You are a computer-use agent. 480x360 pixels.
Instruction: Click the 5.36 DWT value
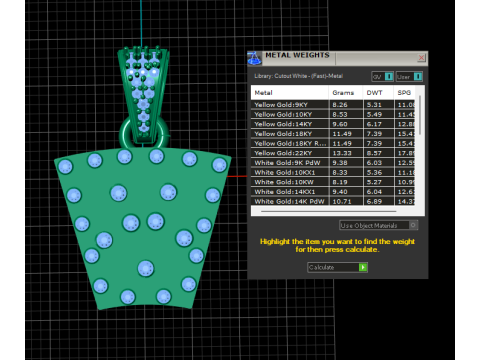pyautogui.click(x=374, y=172)
